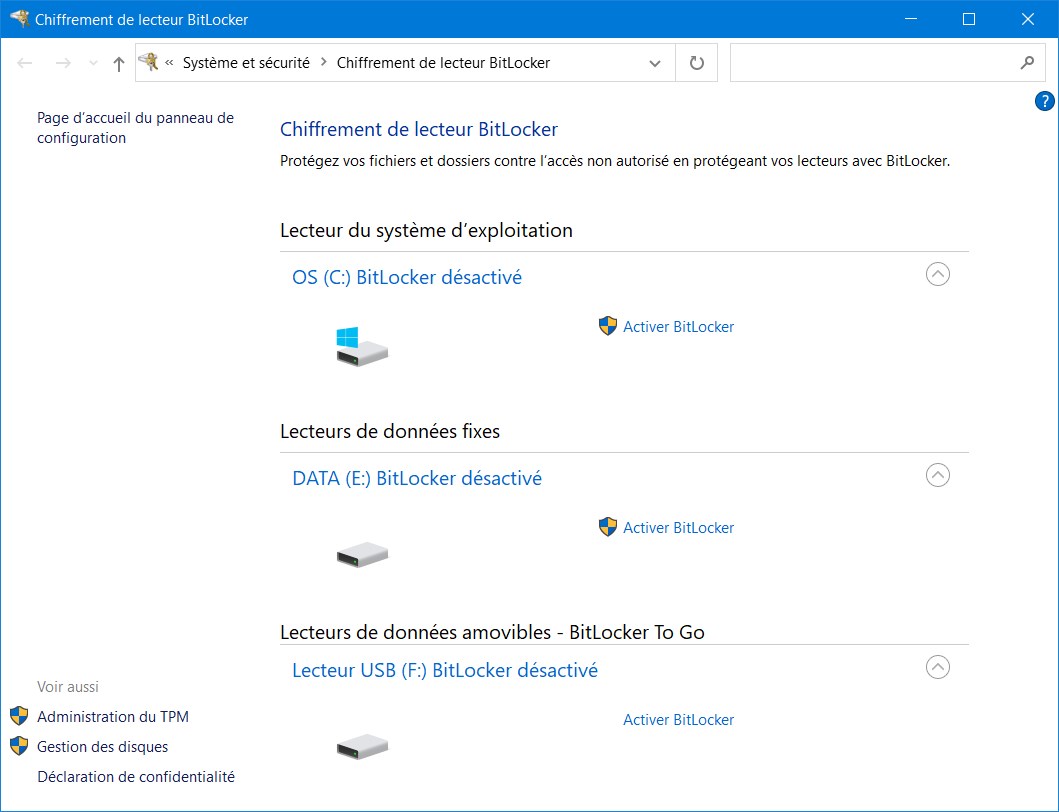Click the USB (F:) drive icon

[362, 746]
